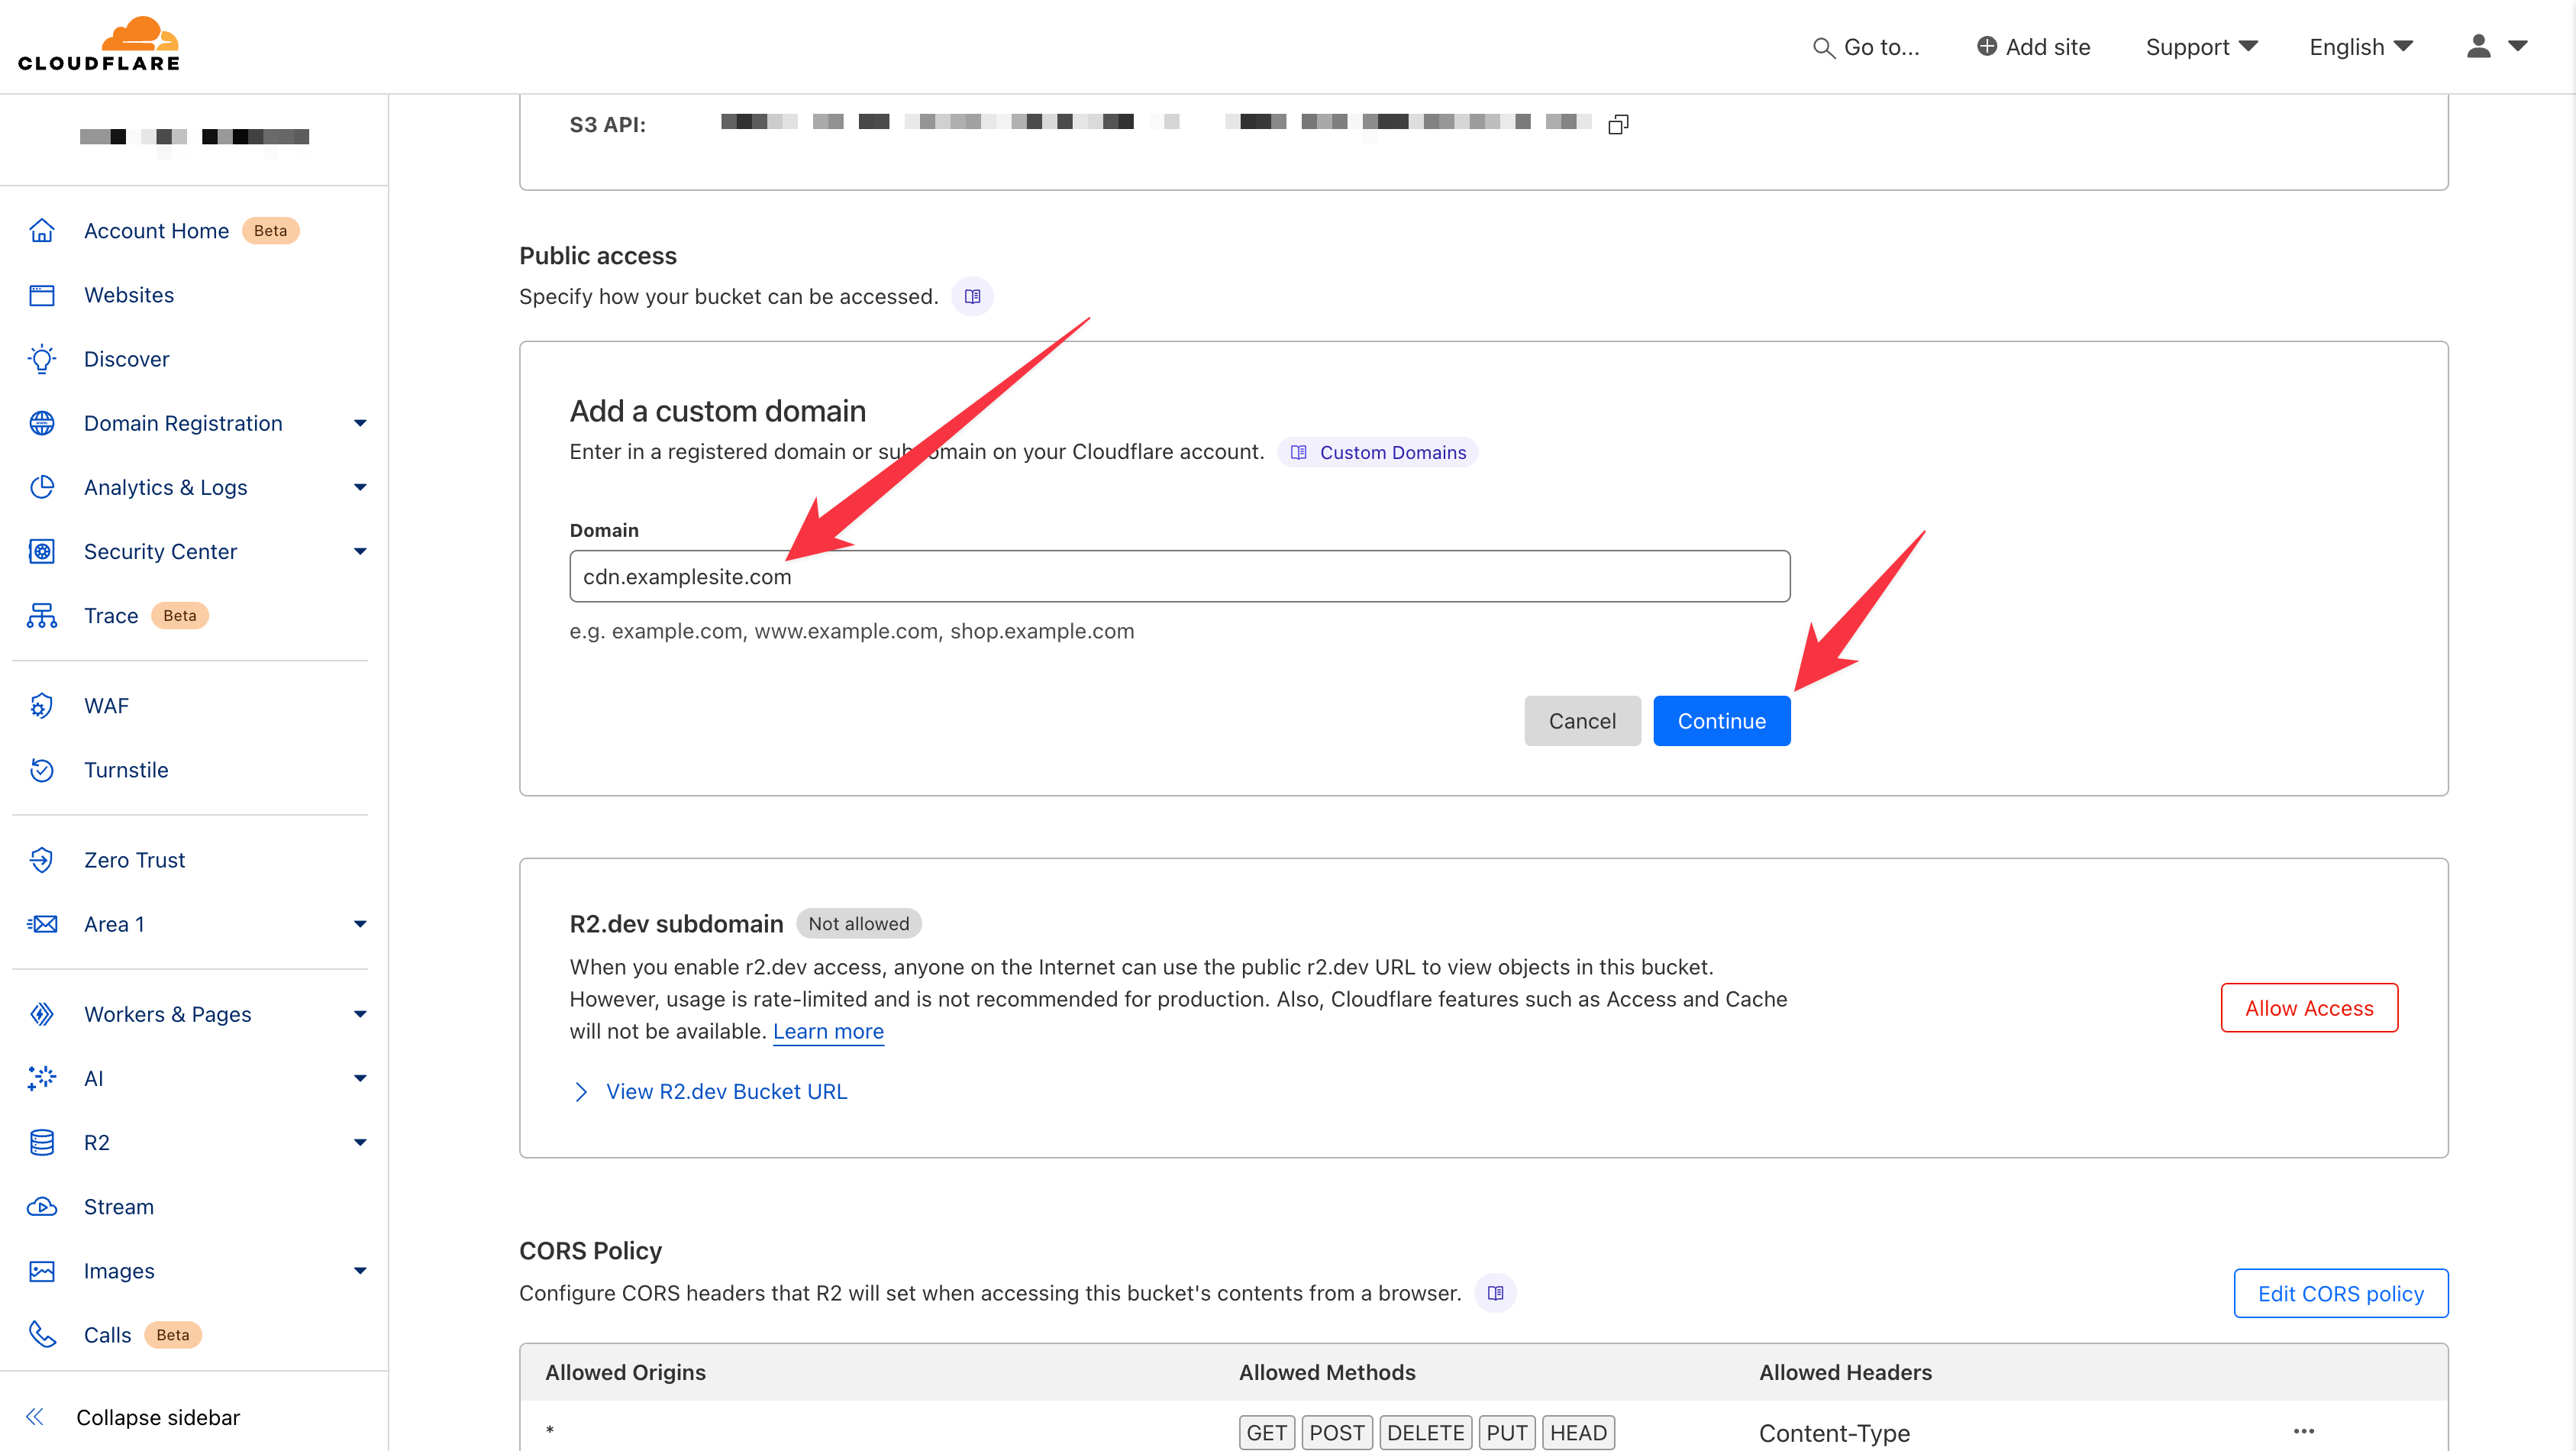Click the DELETE method tag

[1425, 1432]
